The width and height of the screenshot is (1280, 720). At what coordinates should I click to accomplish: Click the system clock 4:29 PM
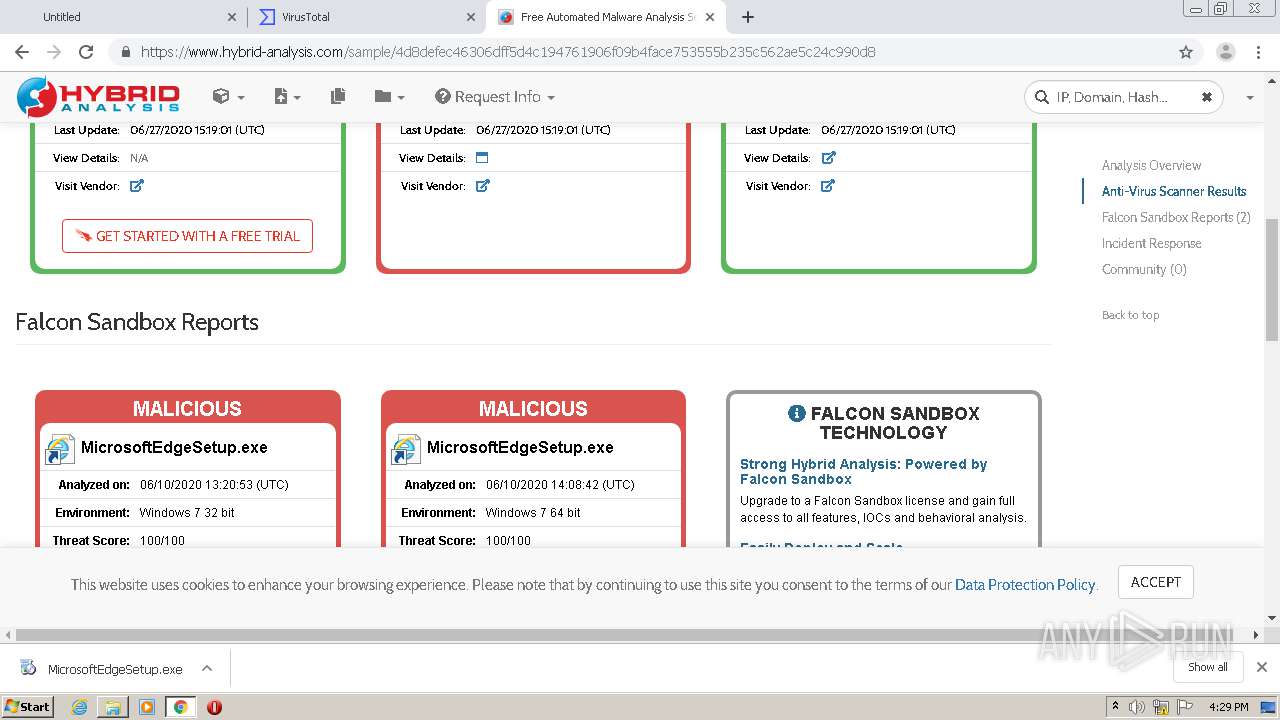pyautogui.click(x=1228, y=707)
